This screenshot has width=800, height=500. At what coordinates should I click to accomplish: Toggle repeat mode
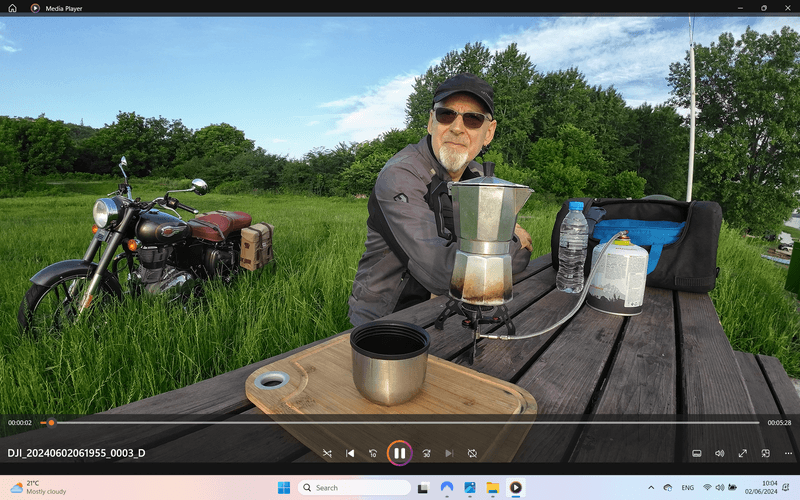(x=472, y=453)
